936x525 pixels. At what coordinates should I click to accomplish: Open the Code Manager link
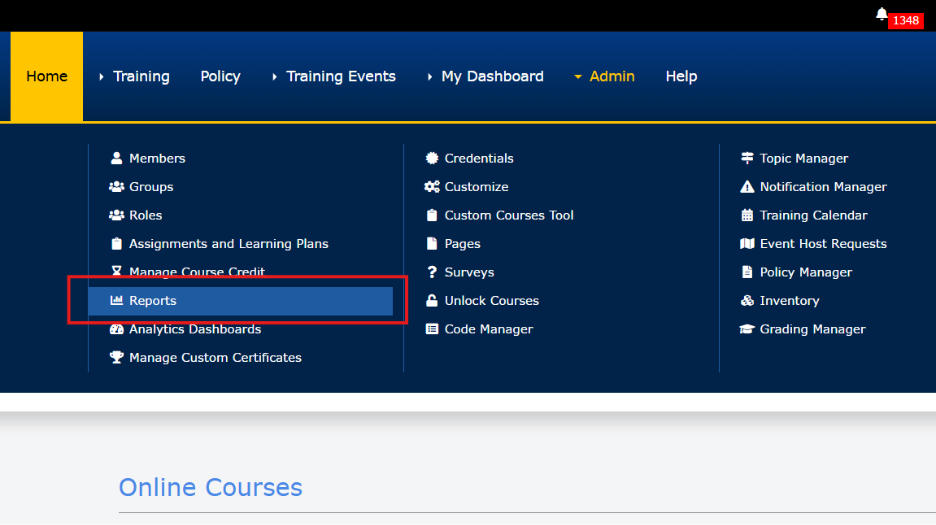pos(488,329)
